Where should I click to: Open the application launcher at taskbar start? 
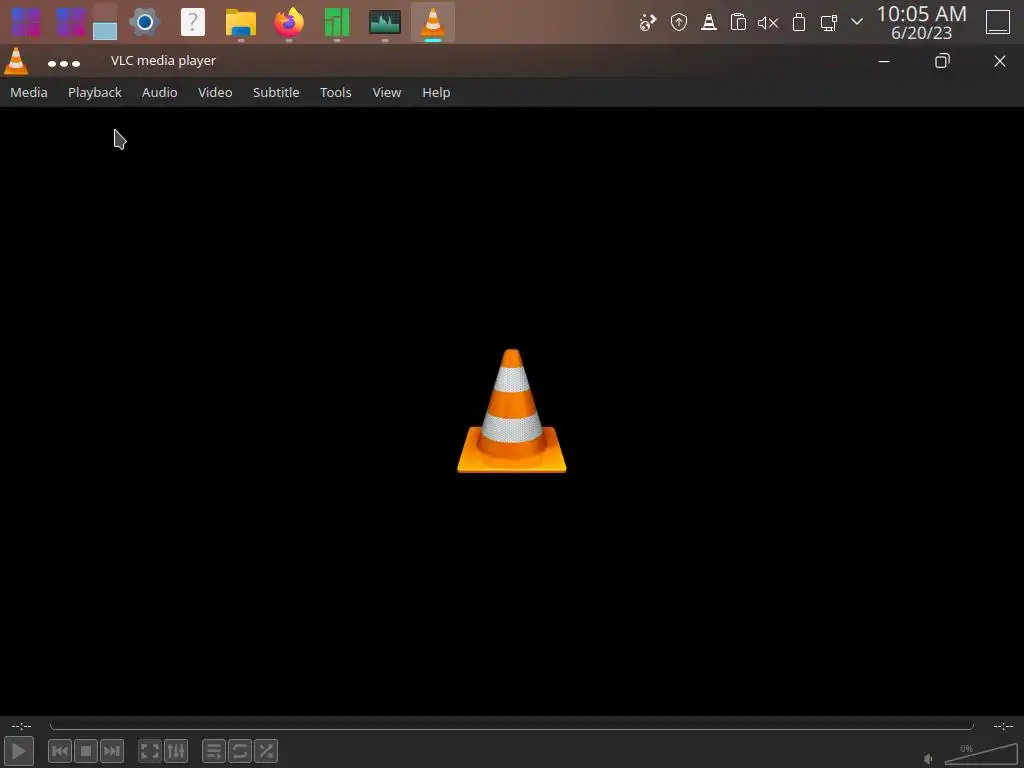coord(26,22)
